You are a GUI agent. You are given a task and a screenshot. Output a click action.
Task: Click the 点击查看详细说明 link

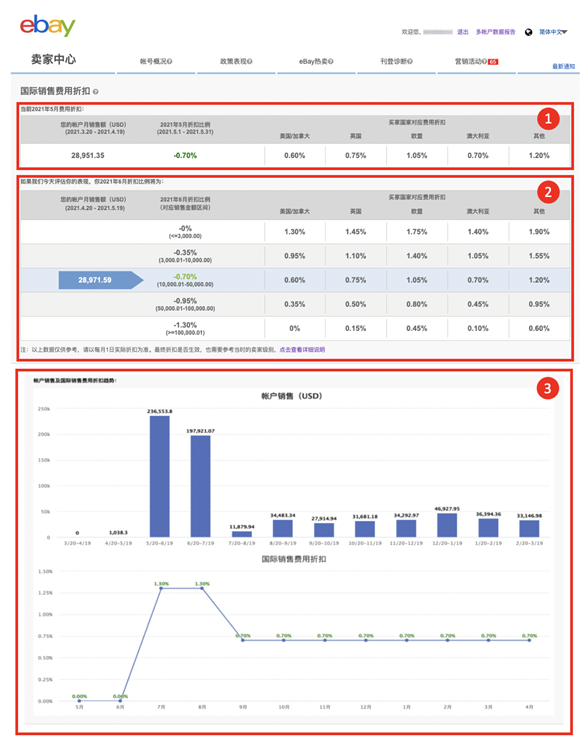302,350
